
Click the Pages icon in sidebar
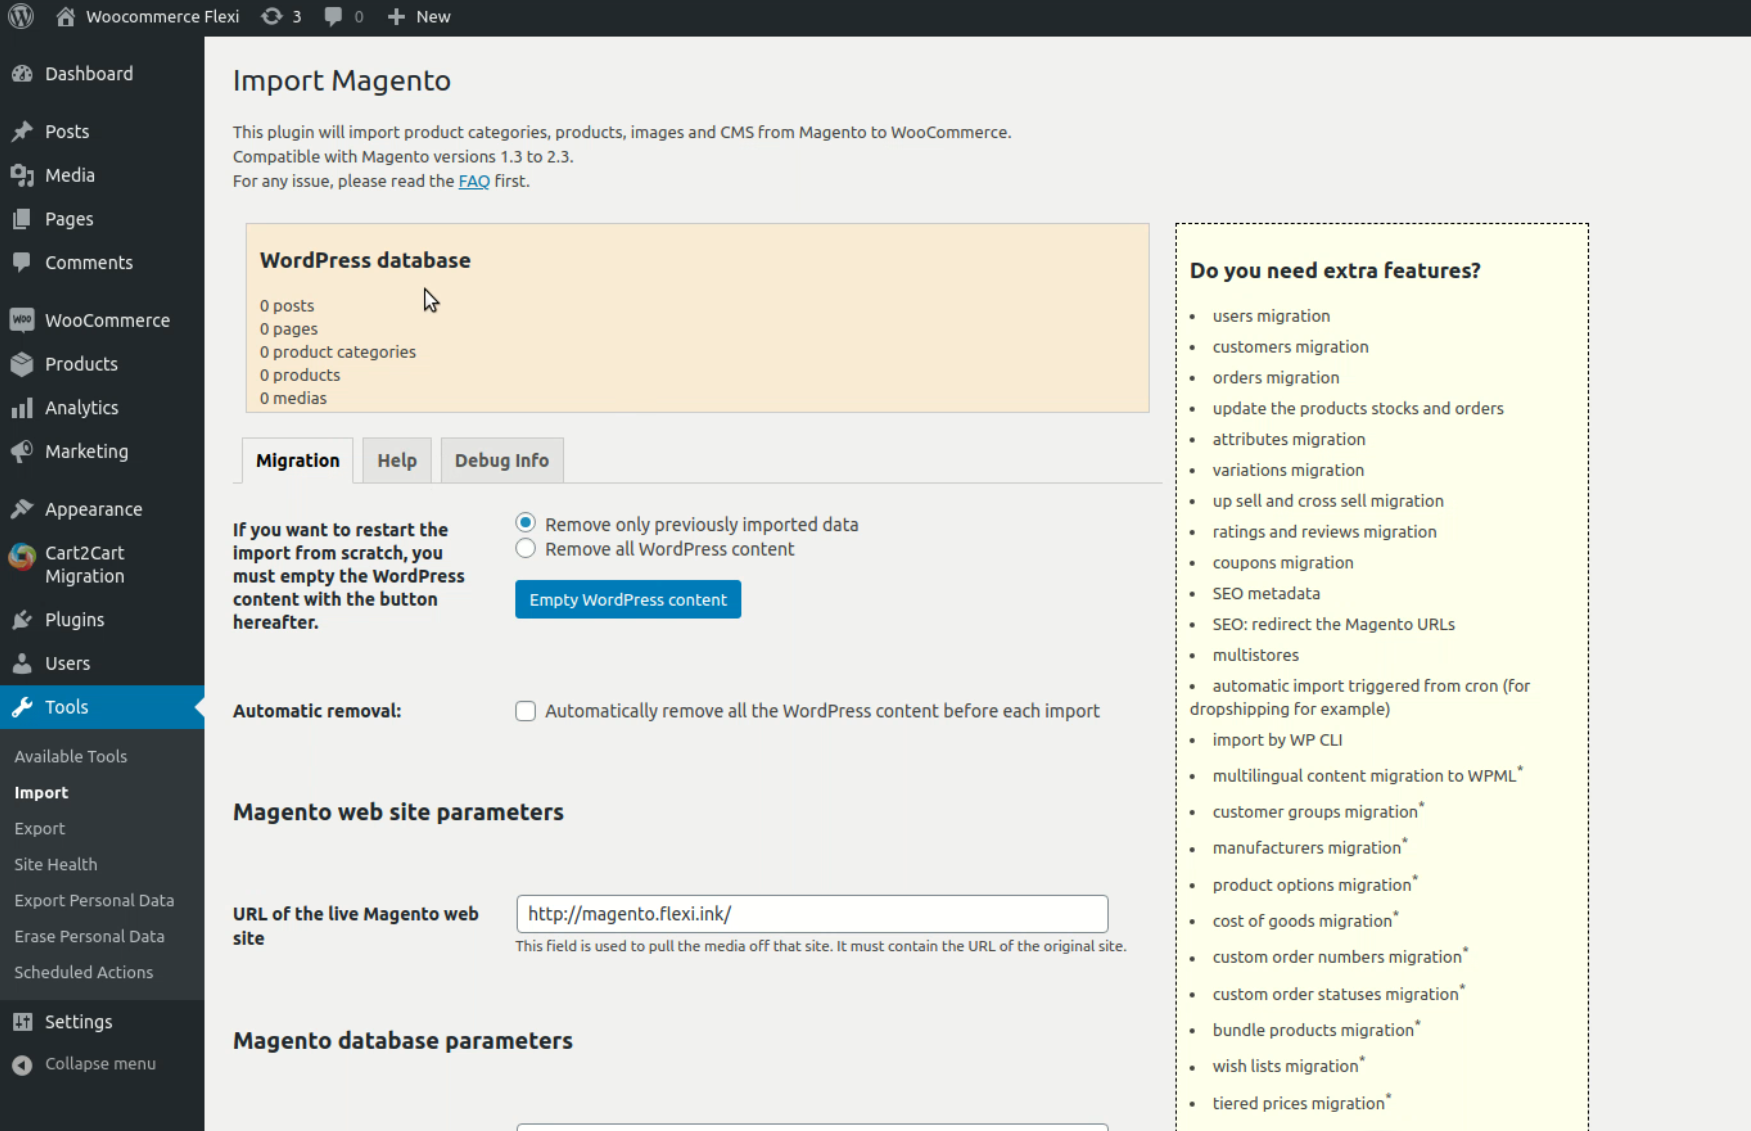pyautogui.click(x=22, y=219)
